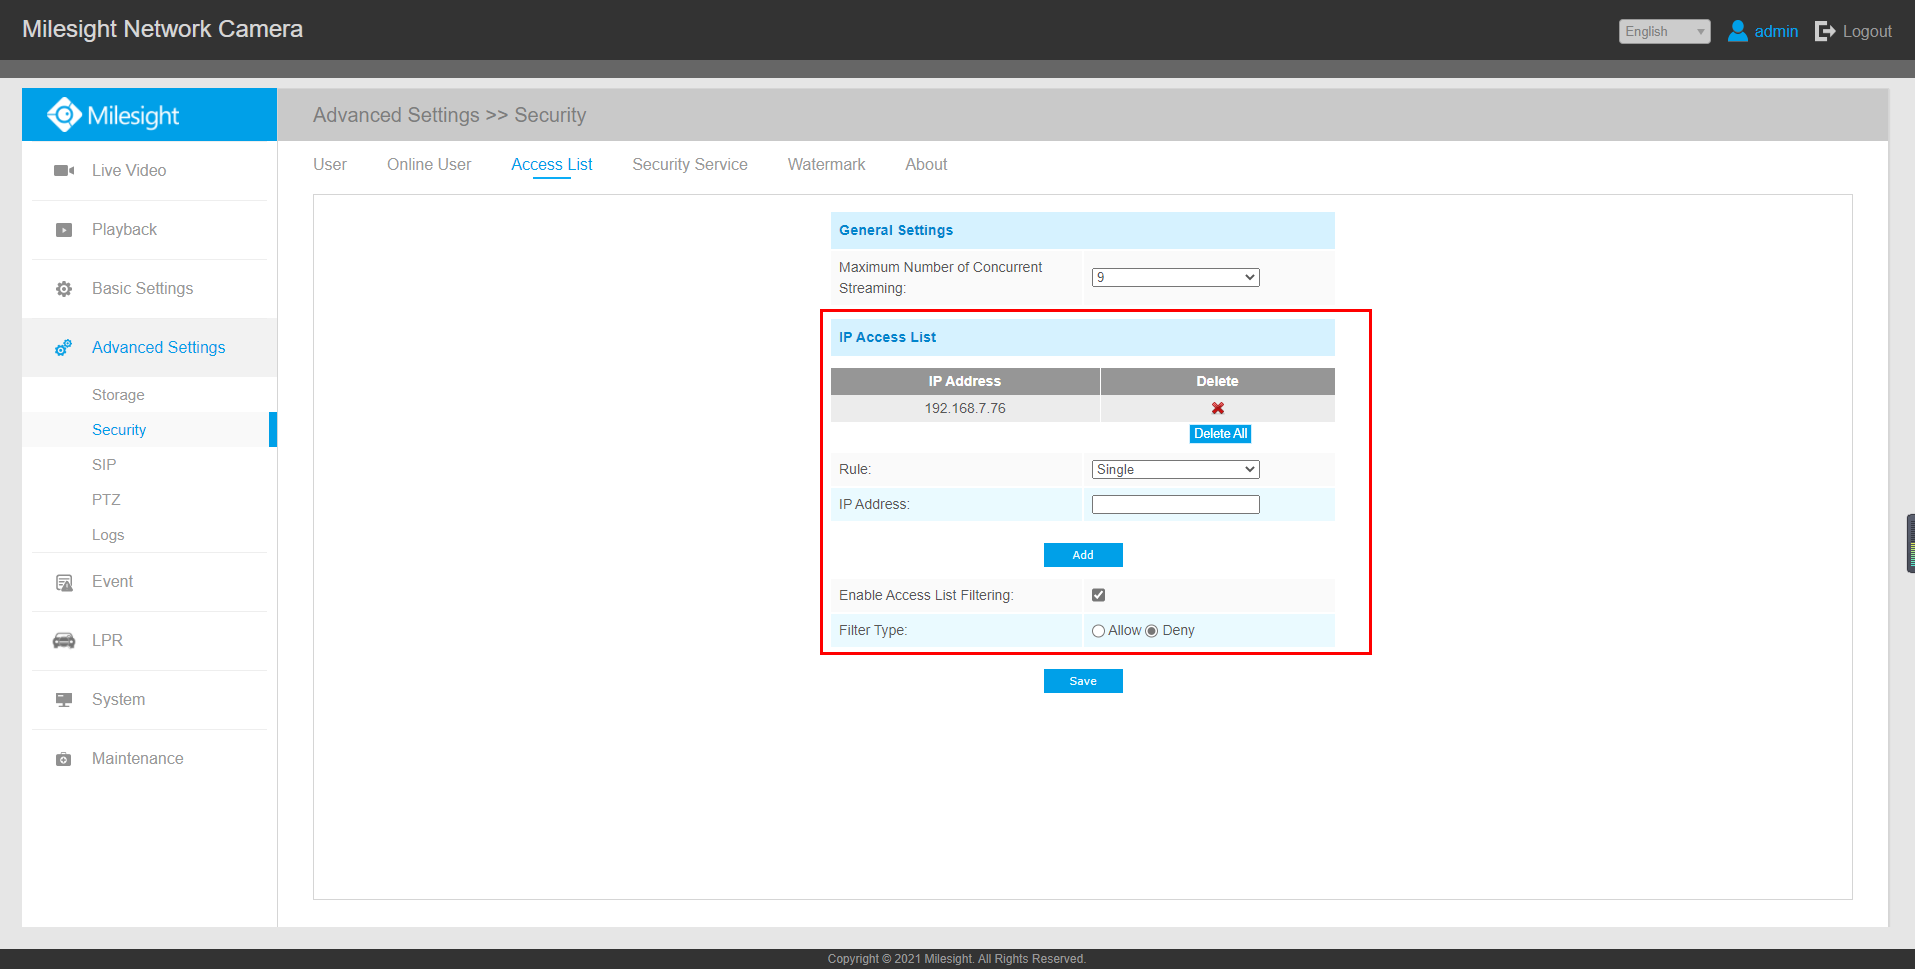Open the About tab
The height and width of the screenshot is (969, 1915).
pos(926,164)
